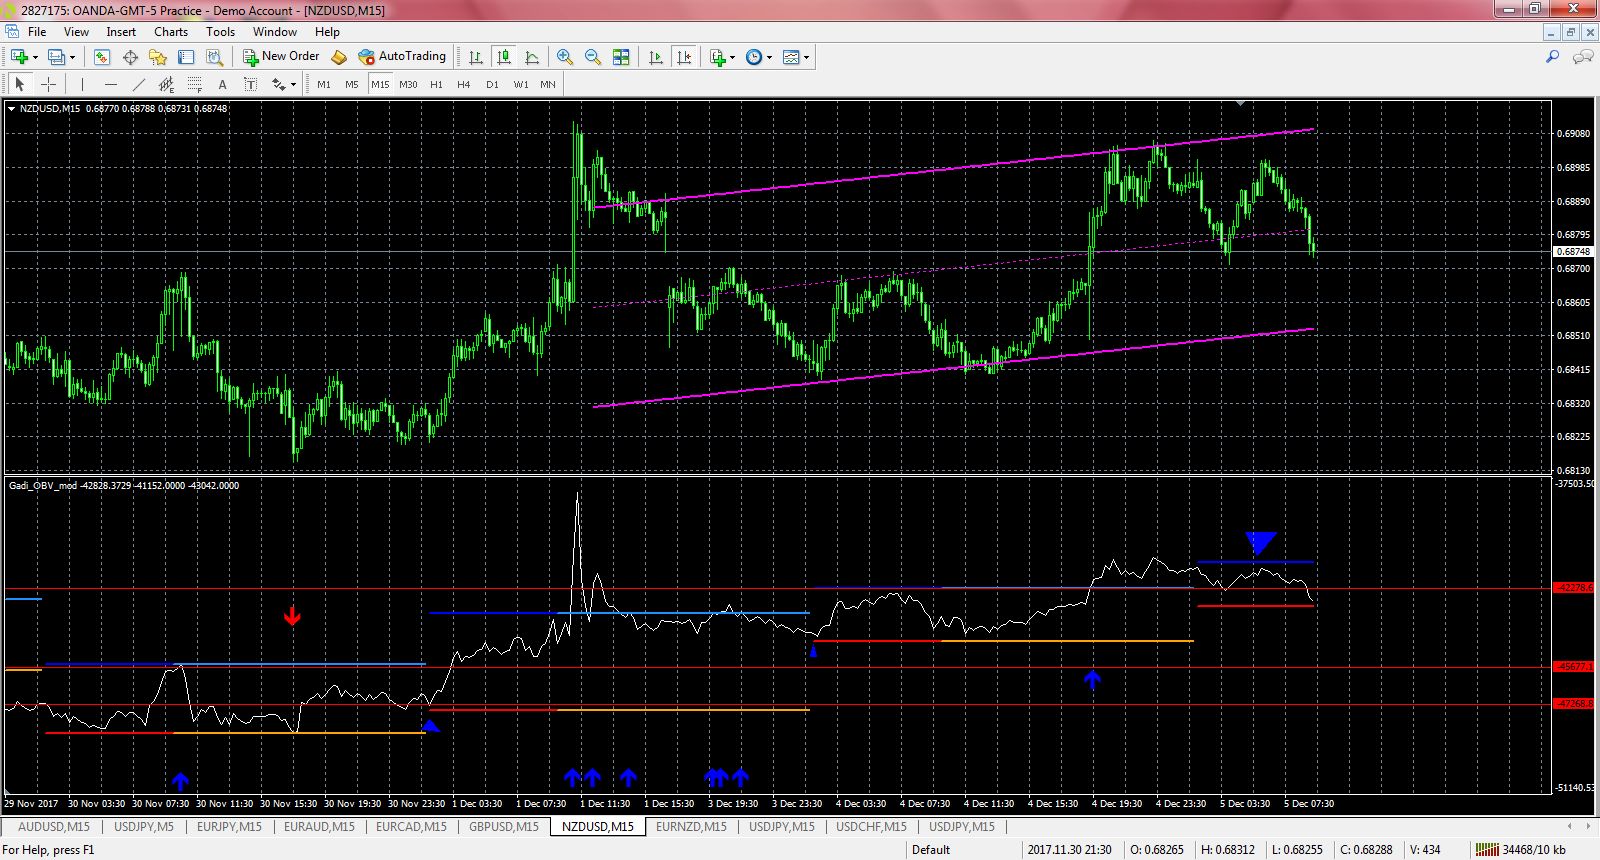Zoom out on the chart
This screenshot has width=1600, height=860.
[x=593, y=57]
